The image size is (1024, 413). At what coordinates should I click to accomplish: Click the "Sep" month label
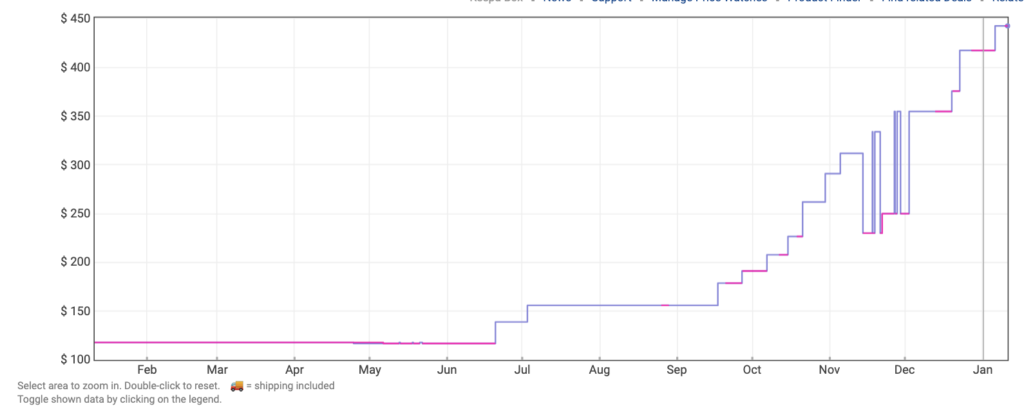pos(677,371)
